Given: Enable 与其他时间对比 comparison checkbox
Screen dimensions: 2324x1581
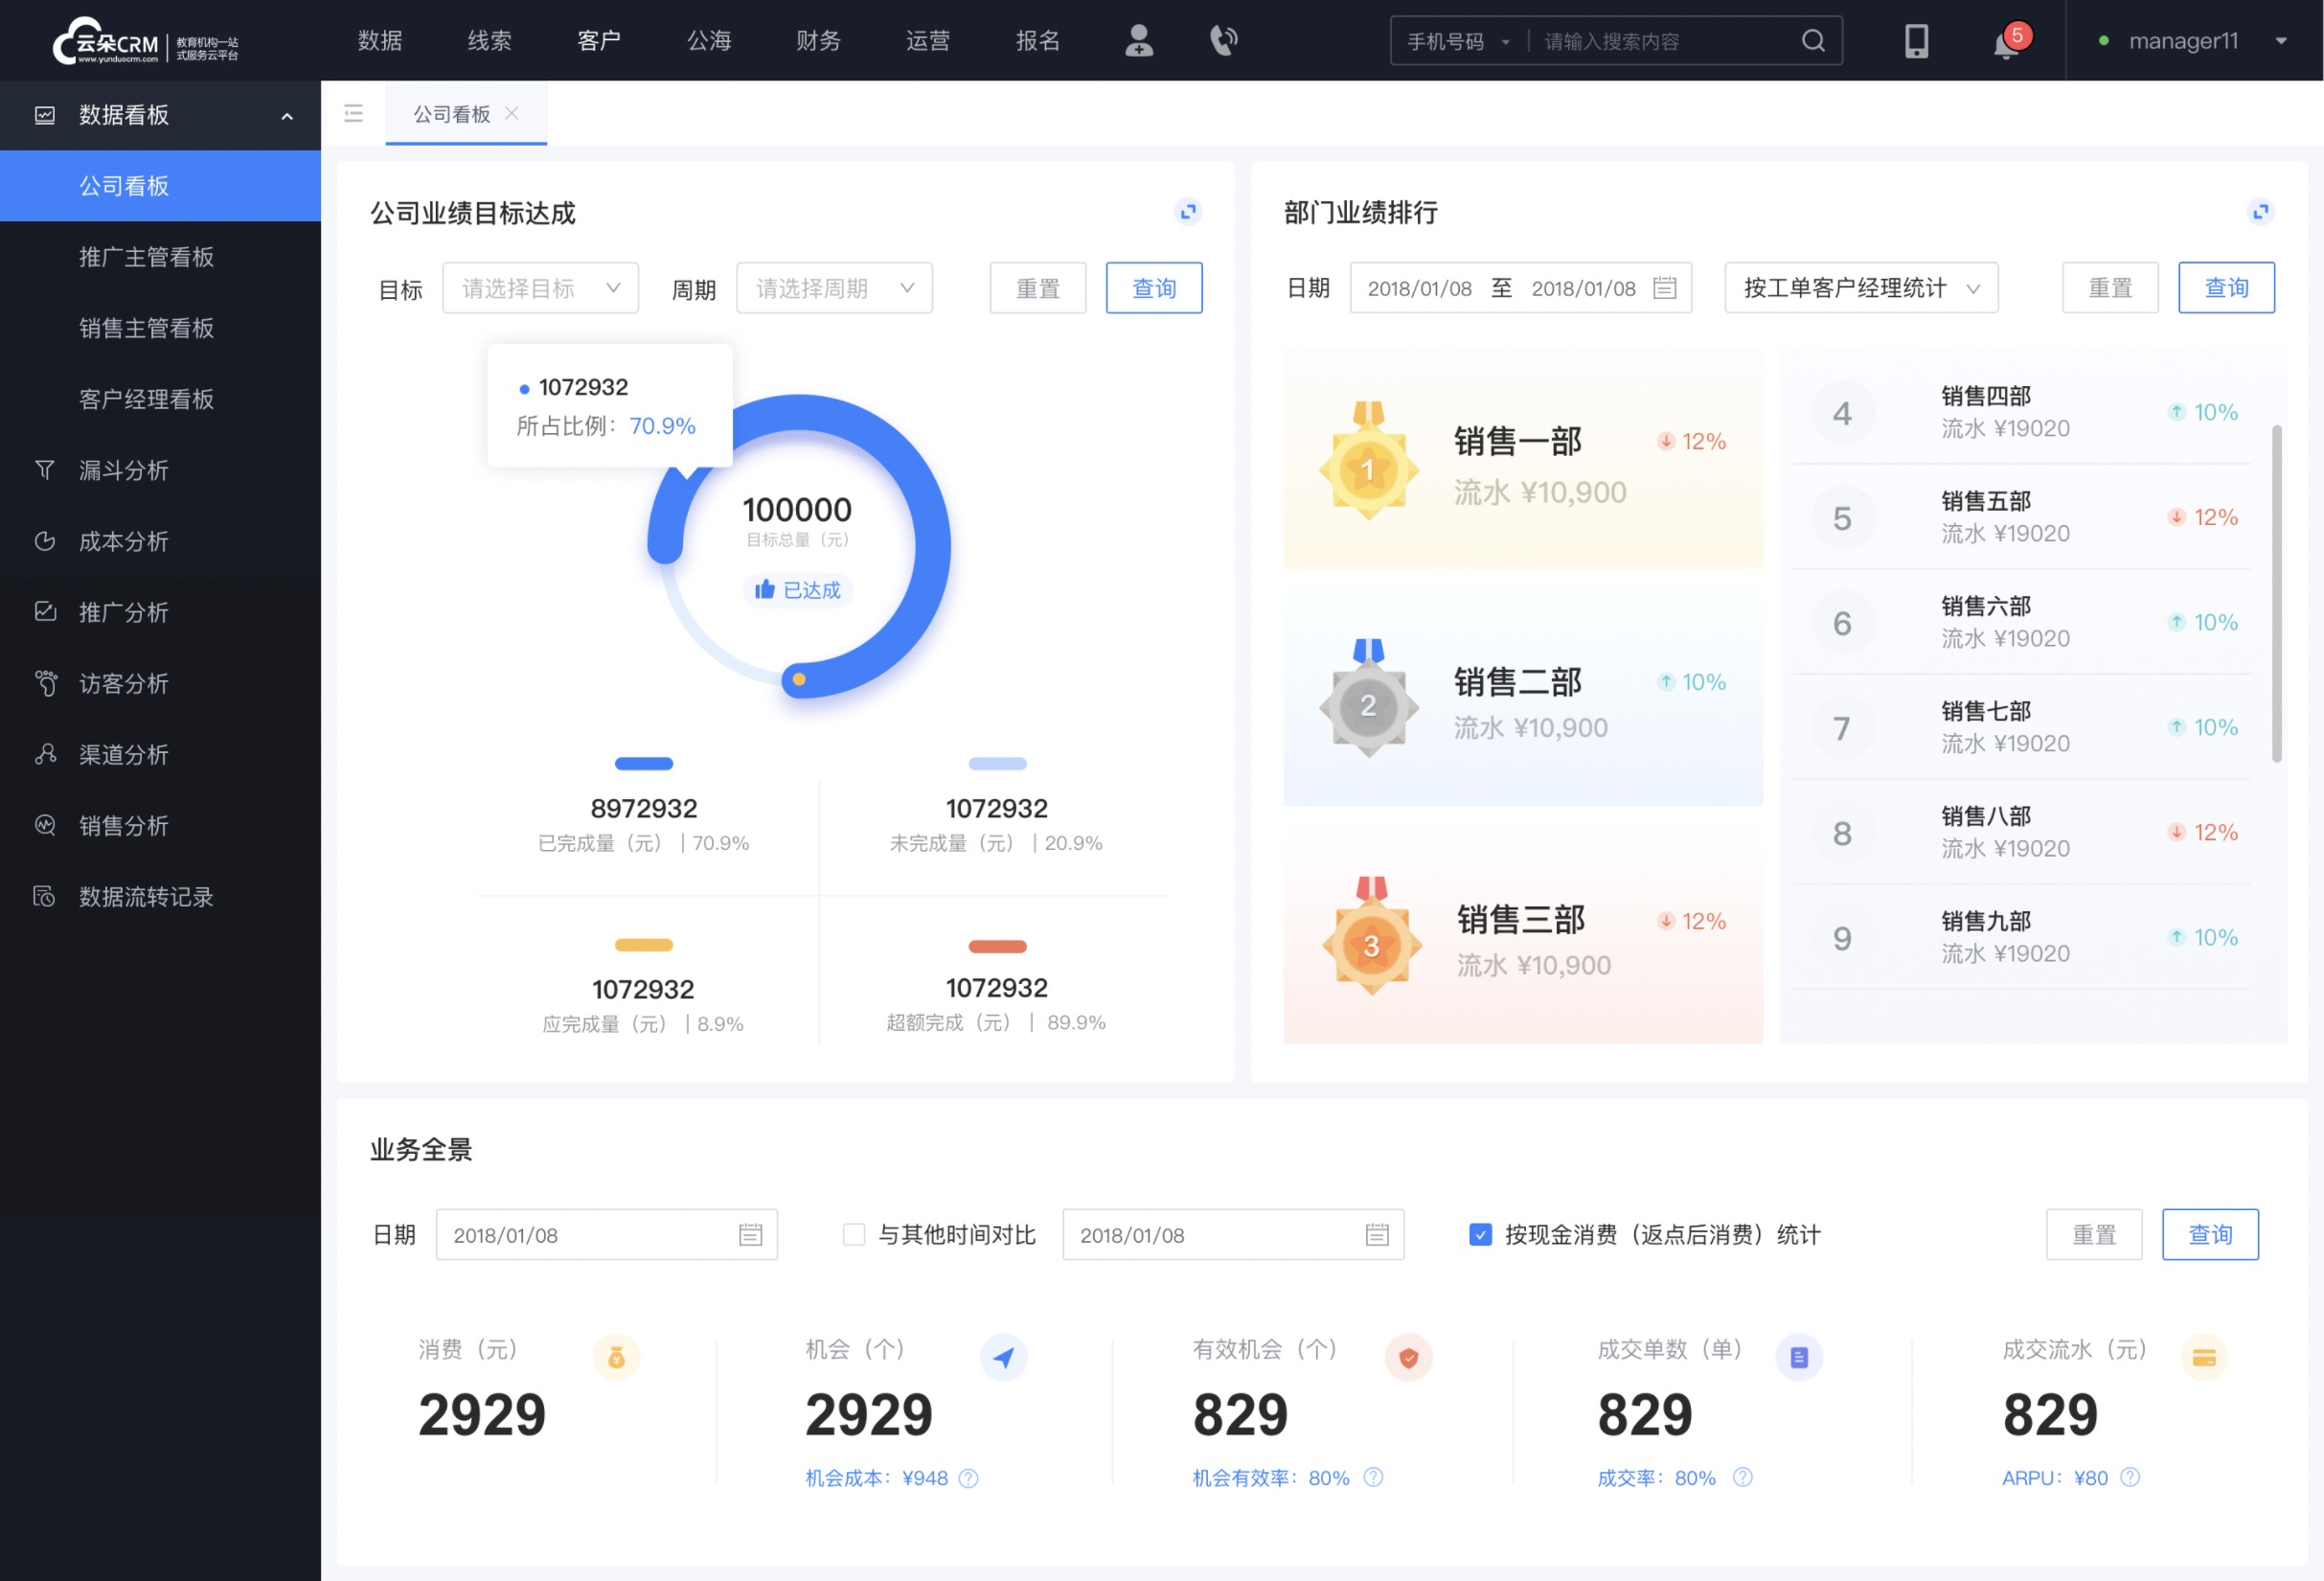Looking at the screenshot, I should tap(845, 1233).
